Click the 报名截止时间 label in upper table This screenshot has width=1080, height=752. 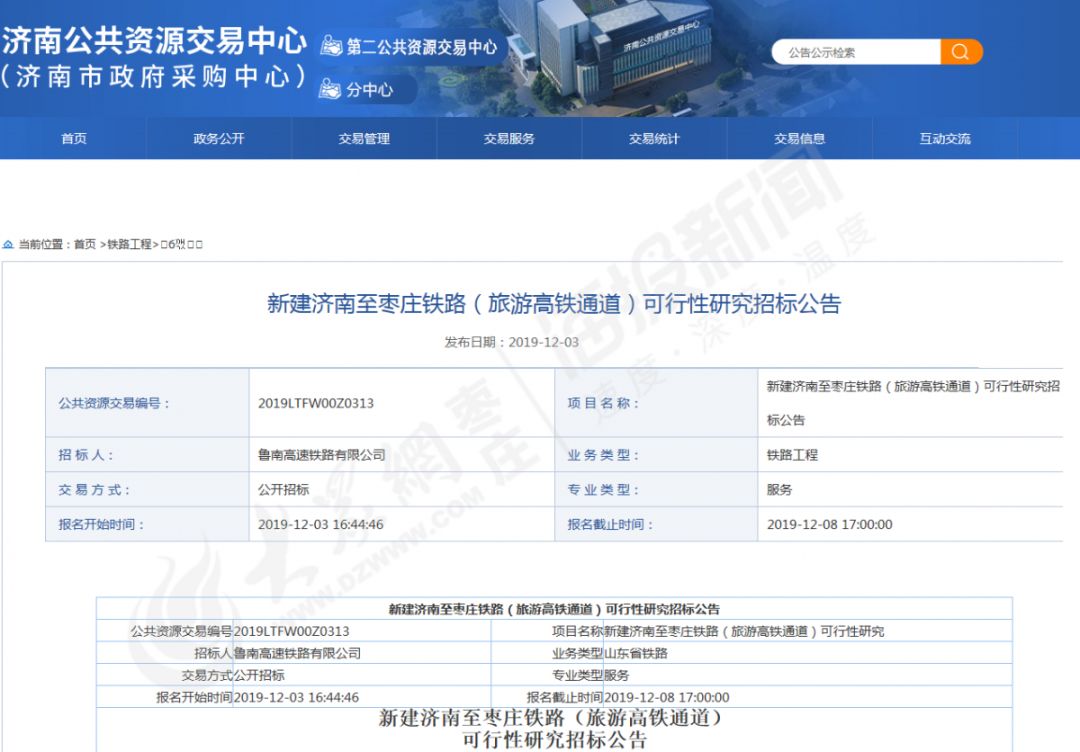610,525
